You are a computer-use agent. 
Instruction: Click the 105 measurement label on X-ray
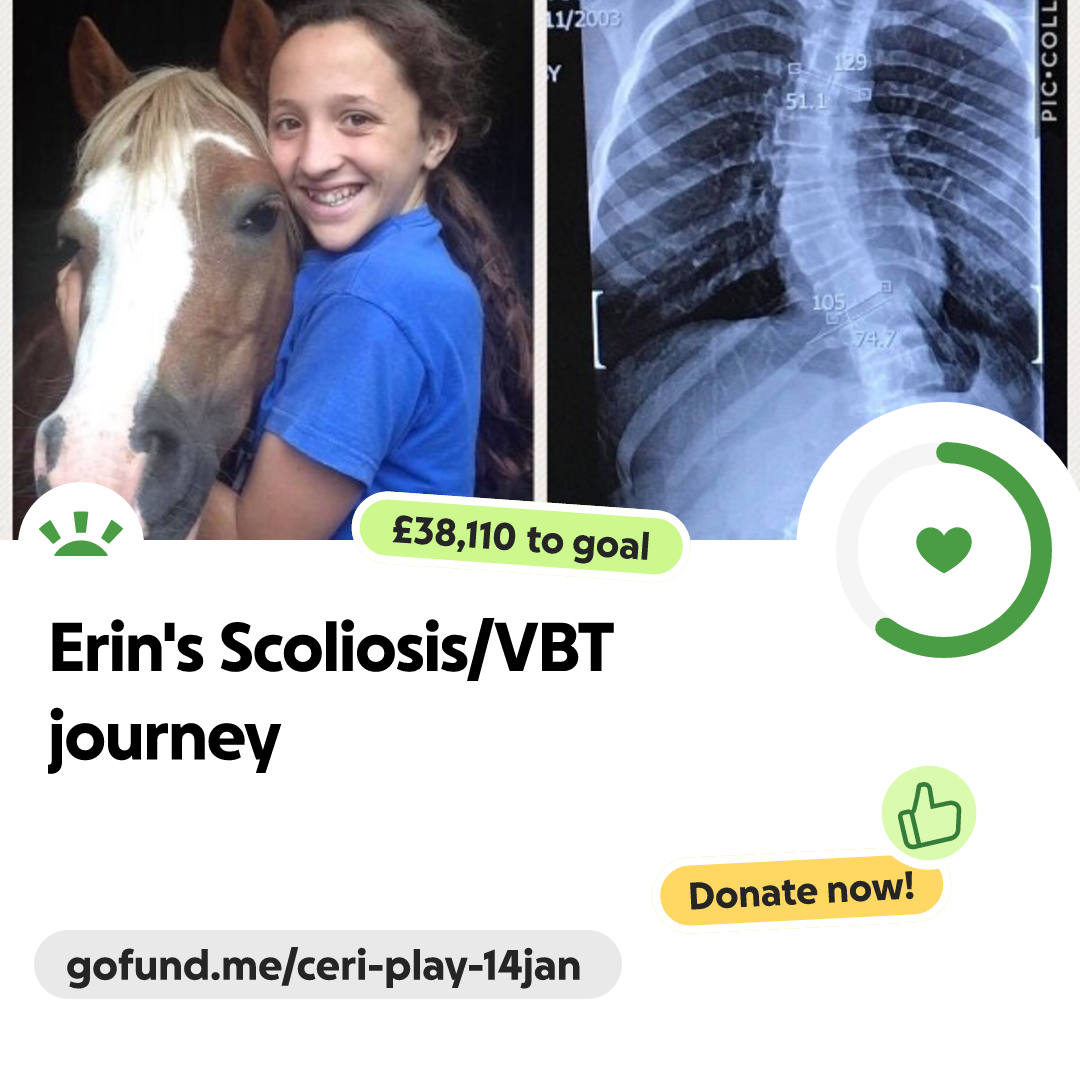pos(828,302)
